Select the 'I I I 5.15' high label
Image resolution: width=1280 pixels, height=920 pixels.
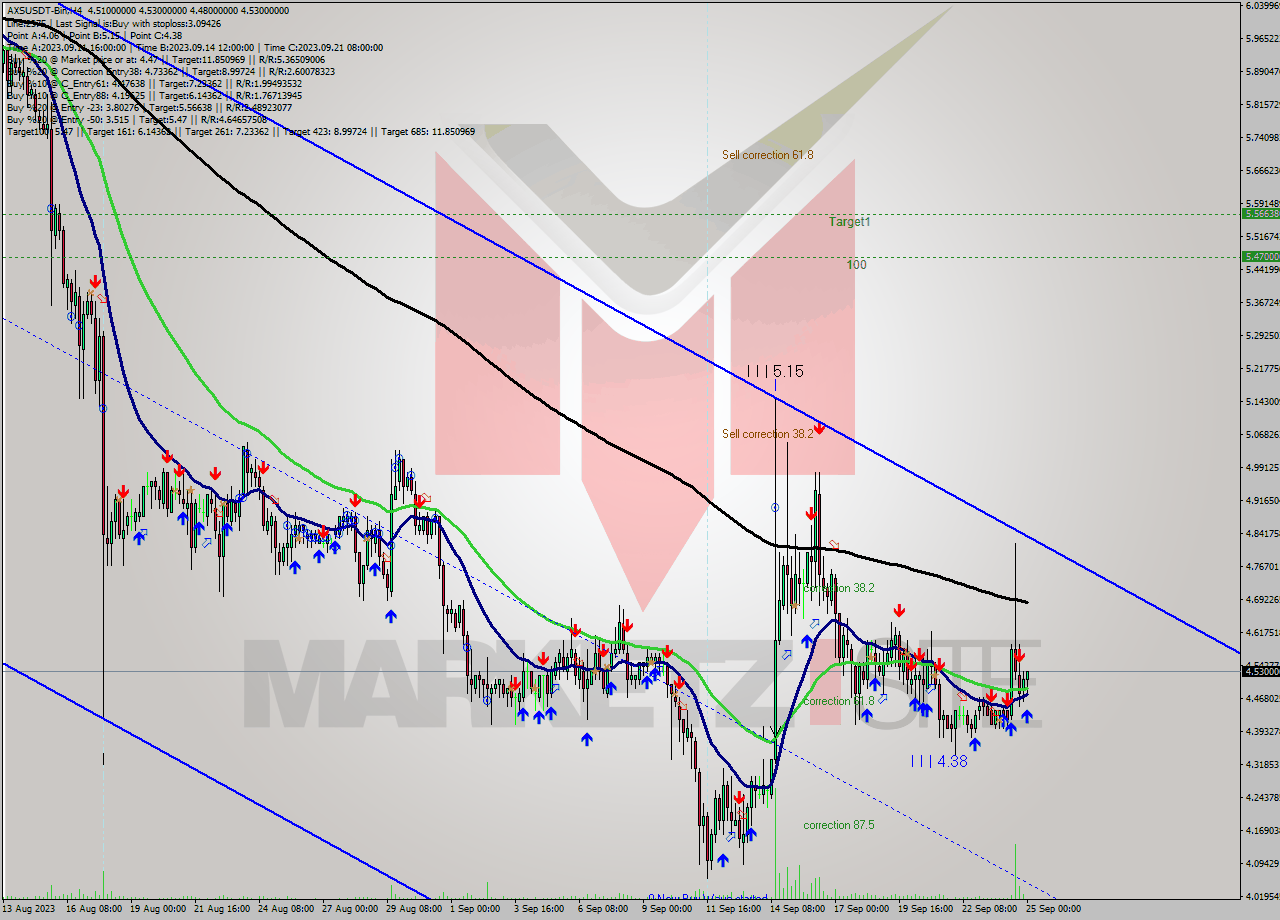point(775,371)
